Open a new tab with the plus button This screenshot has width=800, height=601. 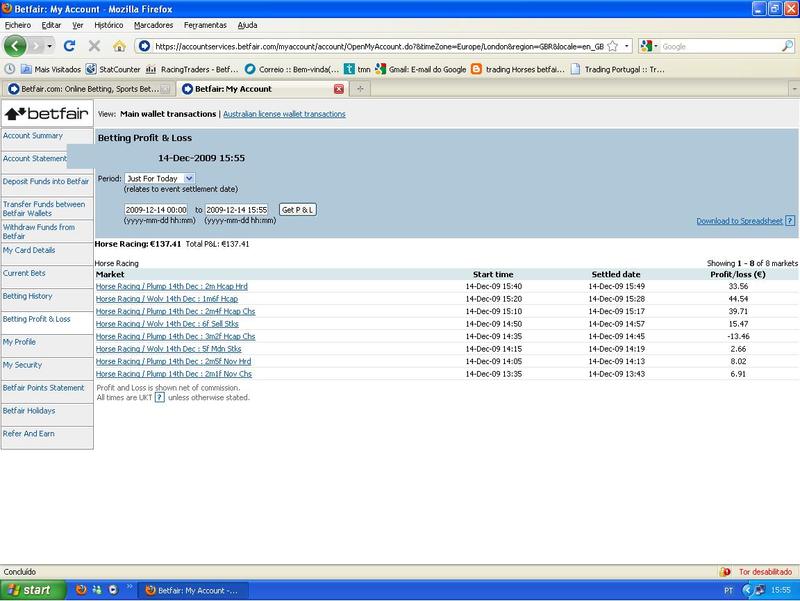pos(360,89)
